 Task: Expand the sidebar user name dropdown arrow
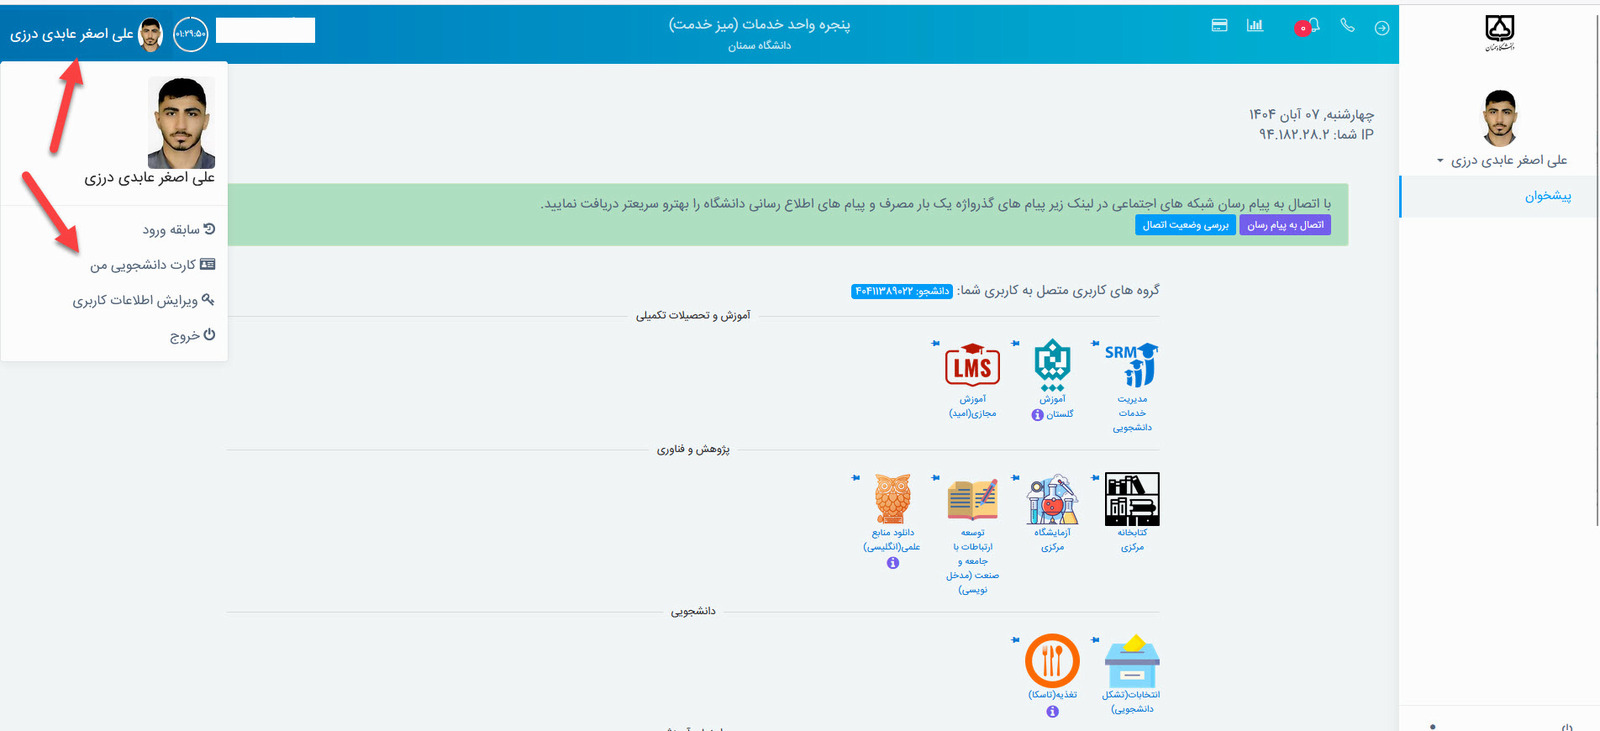1440,161
